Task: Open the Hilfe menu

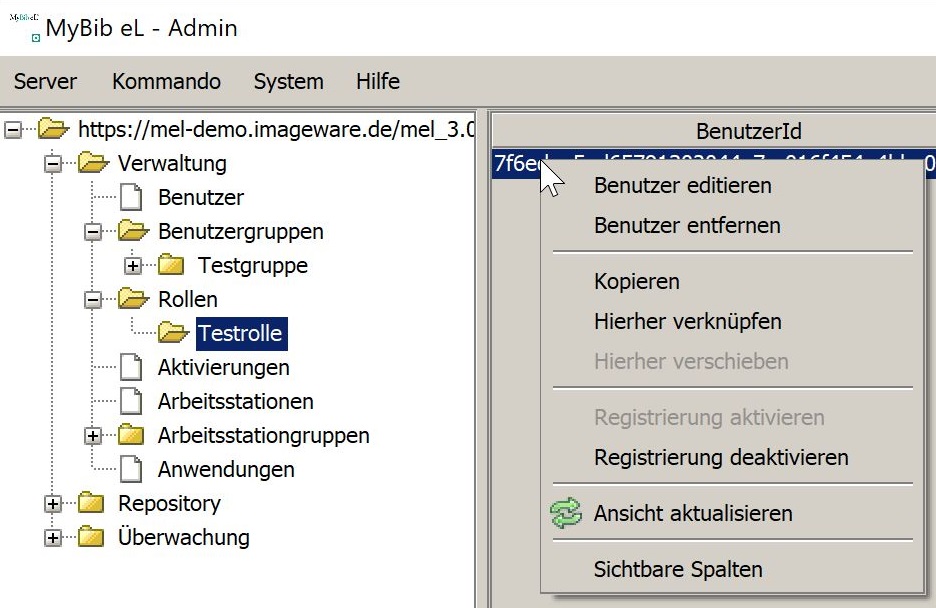Action: (378, 81)
